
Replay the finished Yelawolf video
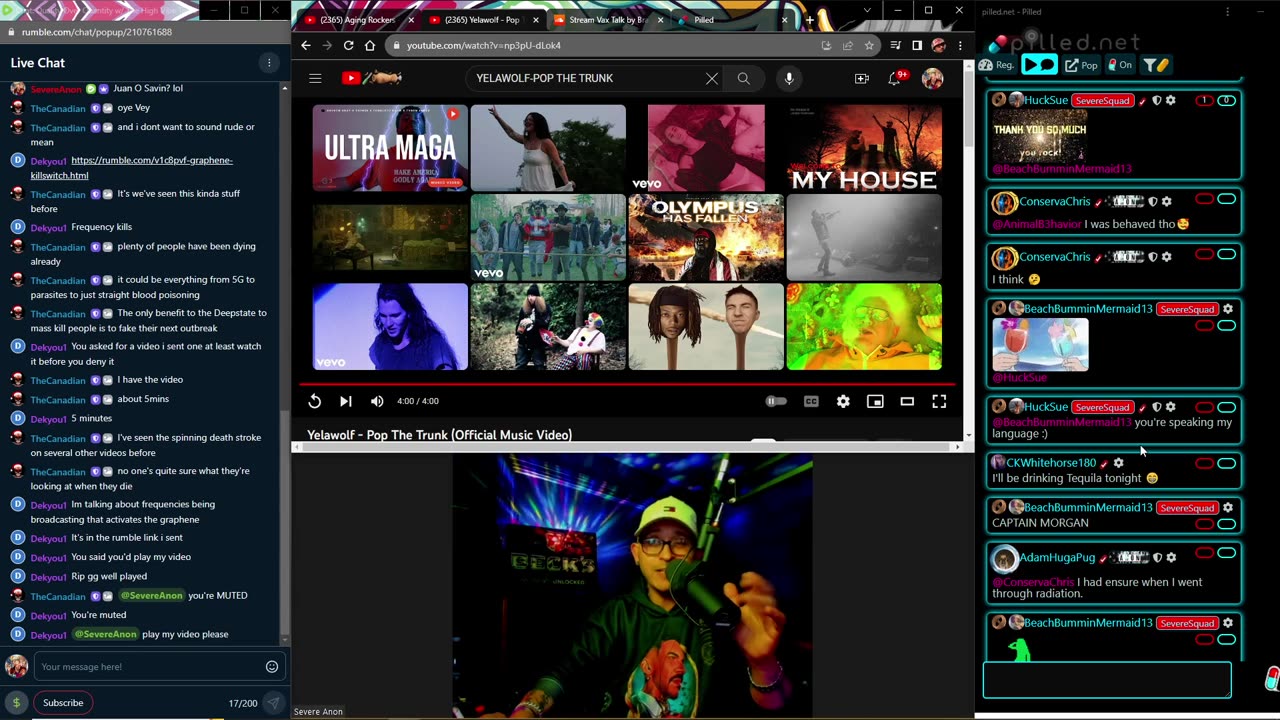point(314,401)
